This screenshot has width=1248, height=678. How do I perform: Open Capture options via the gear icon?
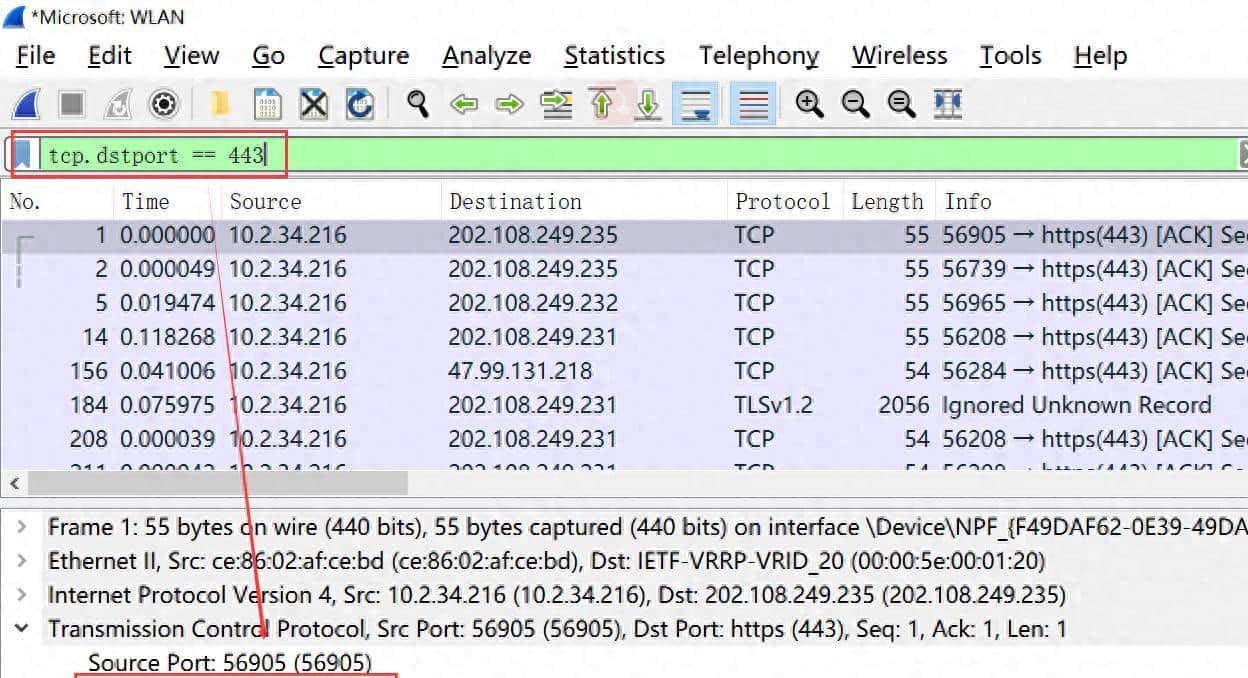(x=163, y=103)
